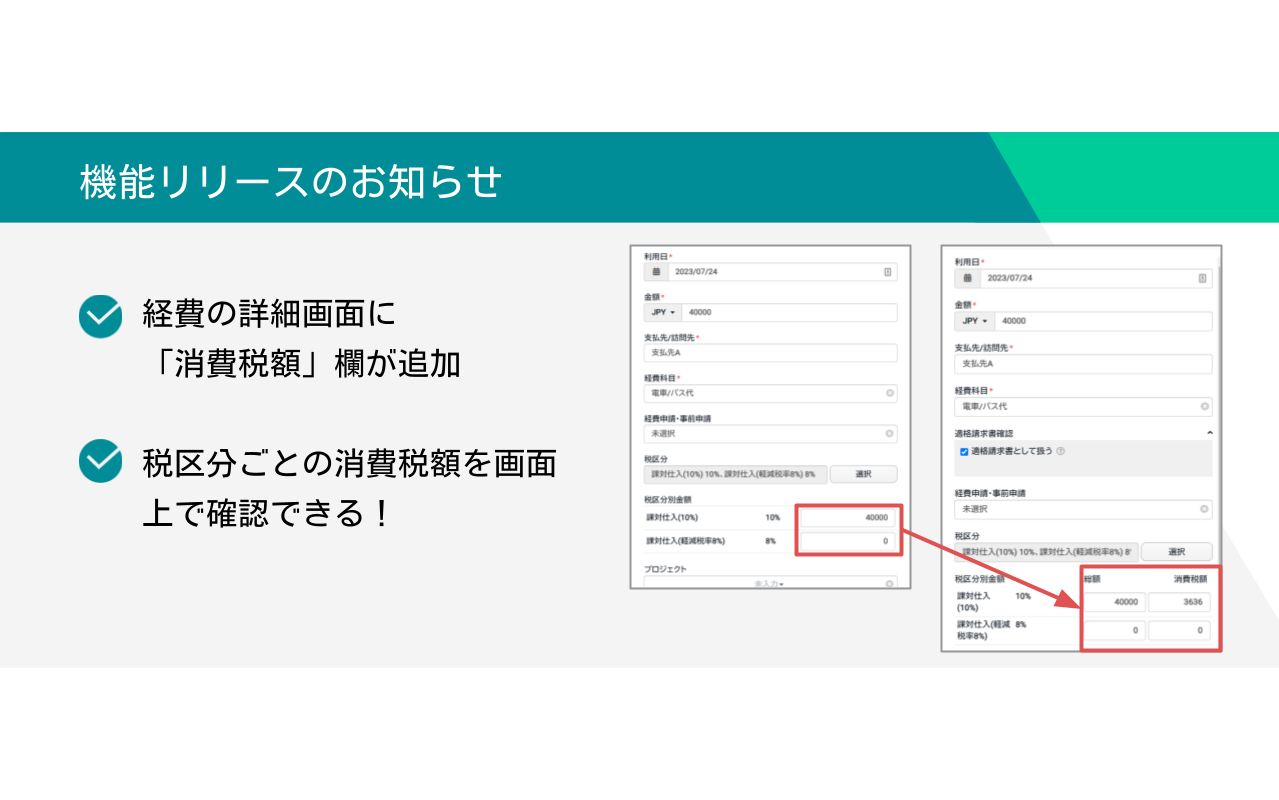This screenshot has height=800, width=1279.
Task: Open calendar icon in right form's 利用日
Action: (968, 278)
